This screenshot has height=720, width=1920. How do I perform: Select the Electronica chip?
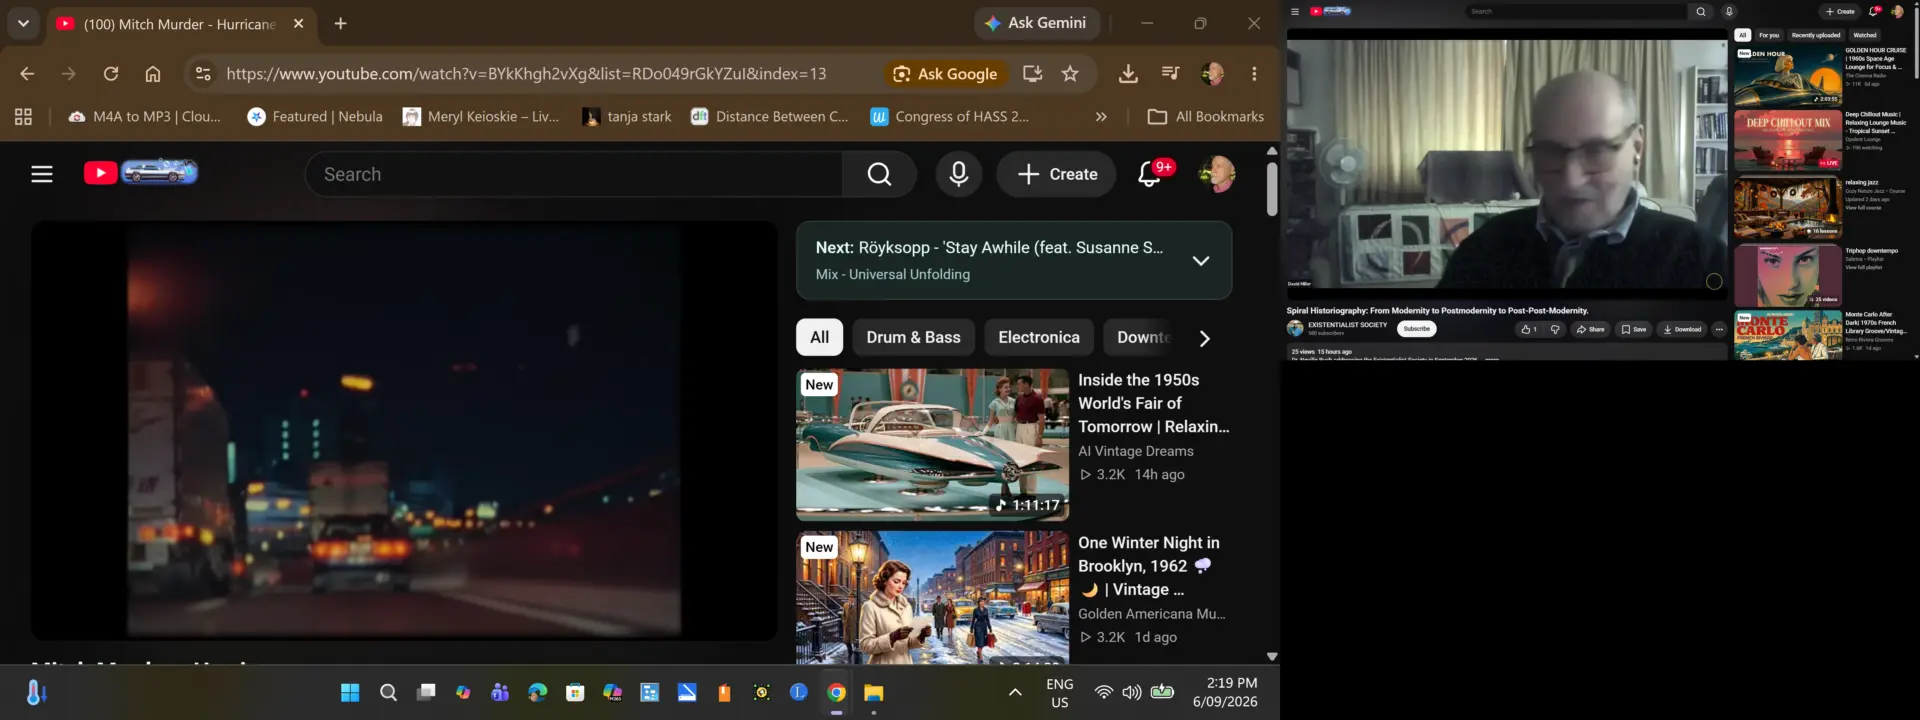tap(1039, 338)
